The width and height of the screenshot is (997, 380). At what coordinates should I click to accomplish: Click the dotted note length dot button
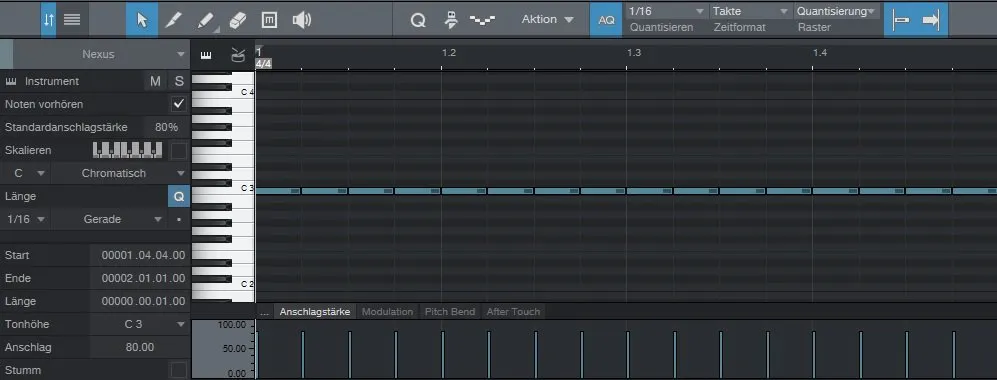(x=179, y=219)
